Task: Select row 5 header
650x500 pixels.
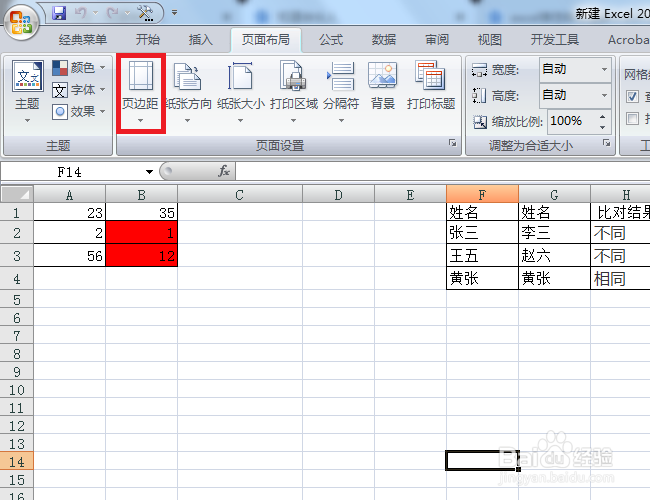Action: point(17,299)
